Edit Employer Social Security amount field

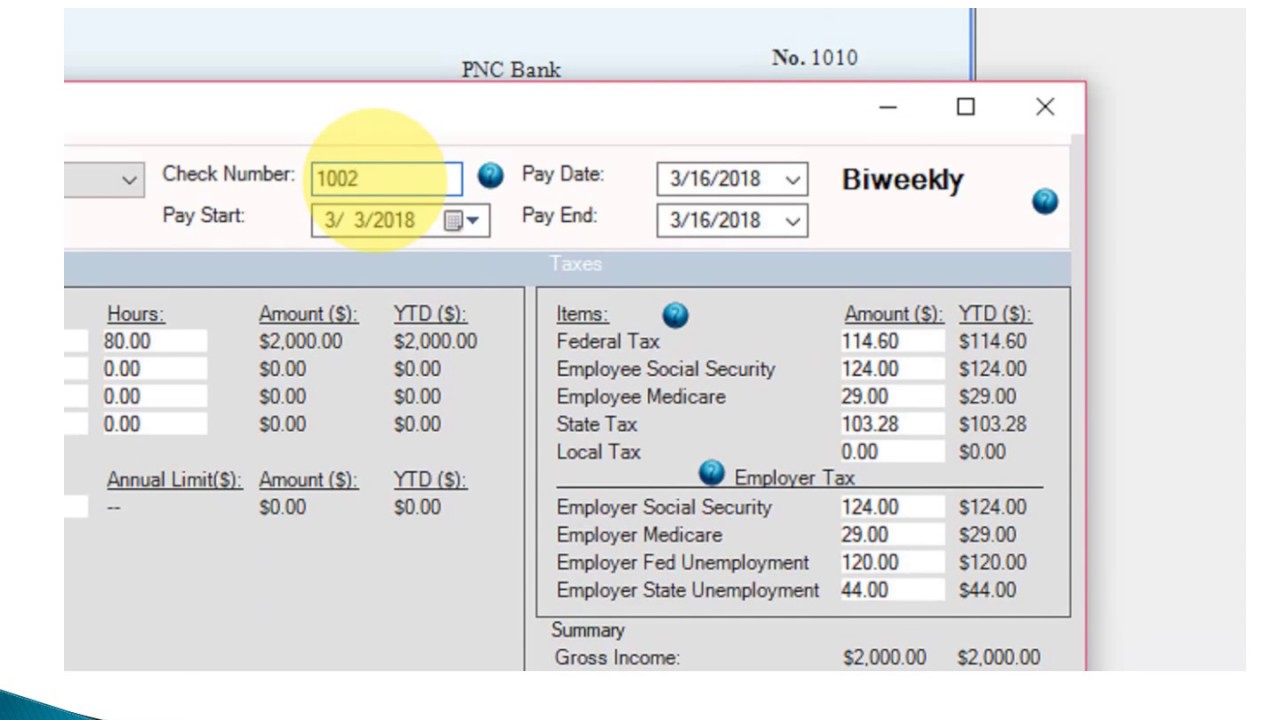pyautogui.click(x=892, y=507)
